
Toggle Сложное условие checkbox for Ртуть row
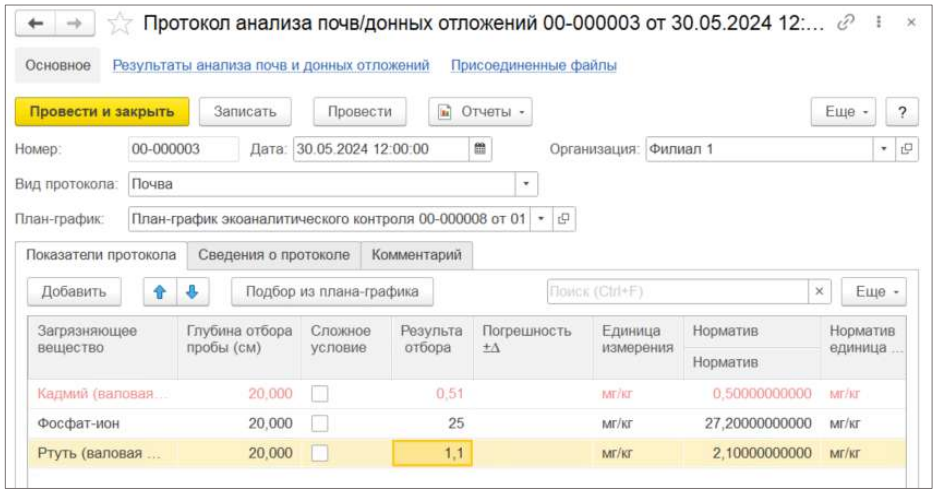pyautogui.click(x=320, y=453)
